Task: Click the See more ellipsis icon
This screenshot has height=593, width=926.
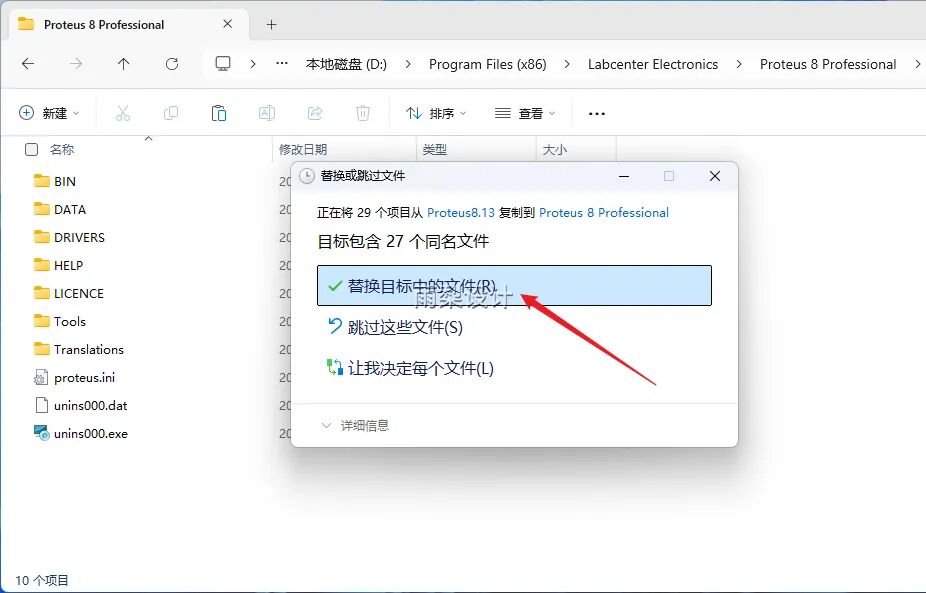Action: pos(596,113)
